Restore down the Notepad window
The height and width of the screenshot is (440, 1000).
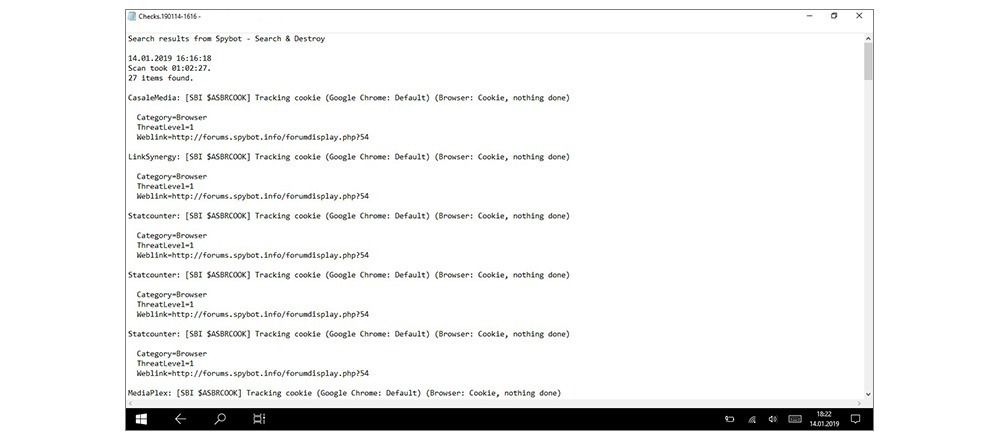[834, 16]
